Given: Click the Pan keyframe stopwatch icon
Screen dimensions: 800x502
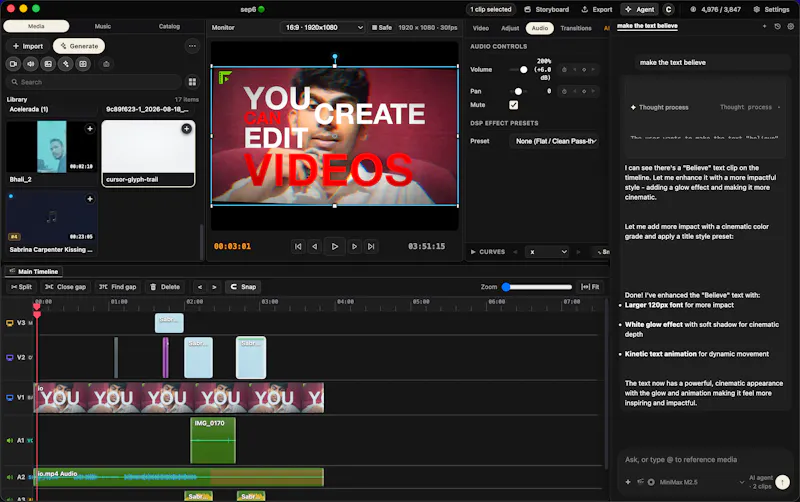Looking at the screenshot, I should 564,91.
